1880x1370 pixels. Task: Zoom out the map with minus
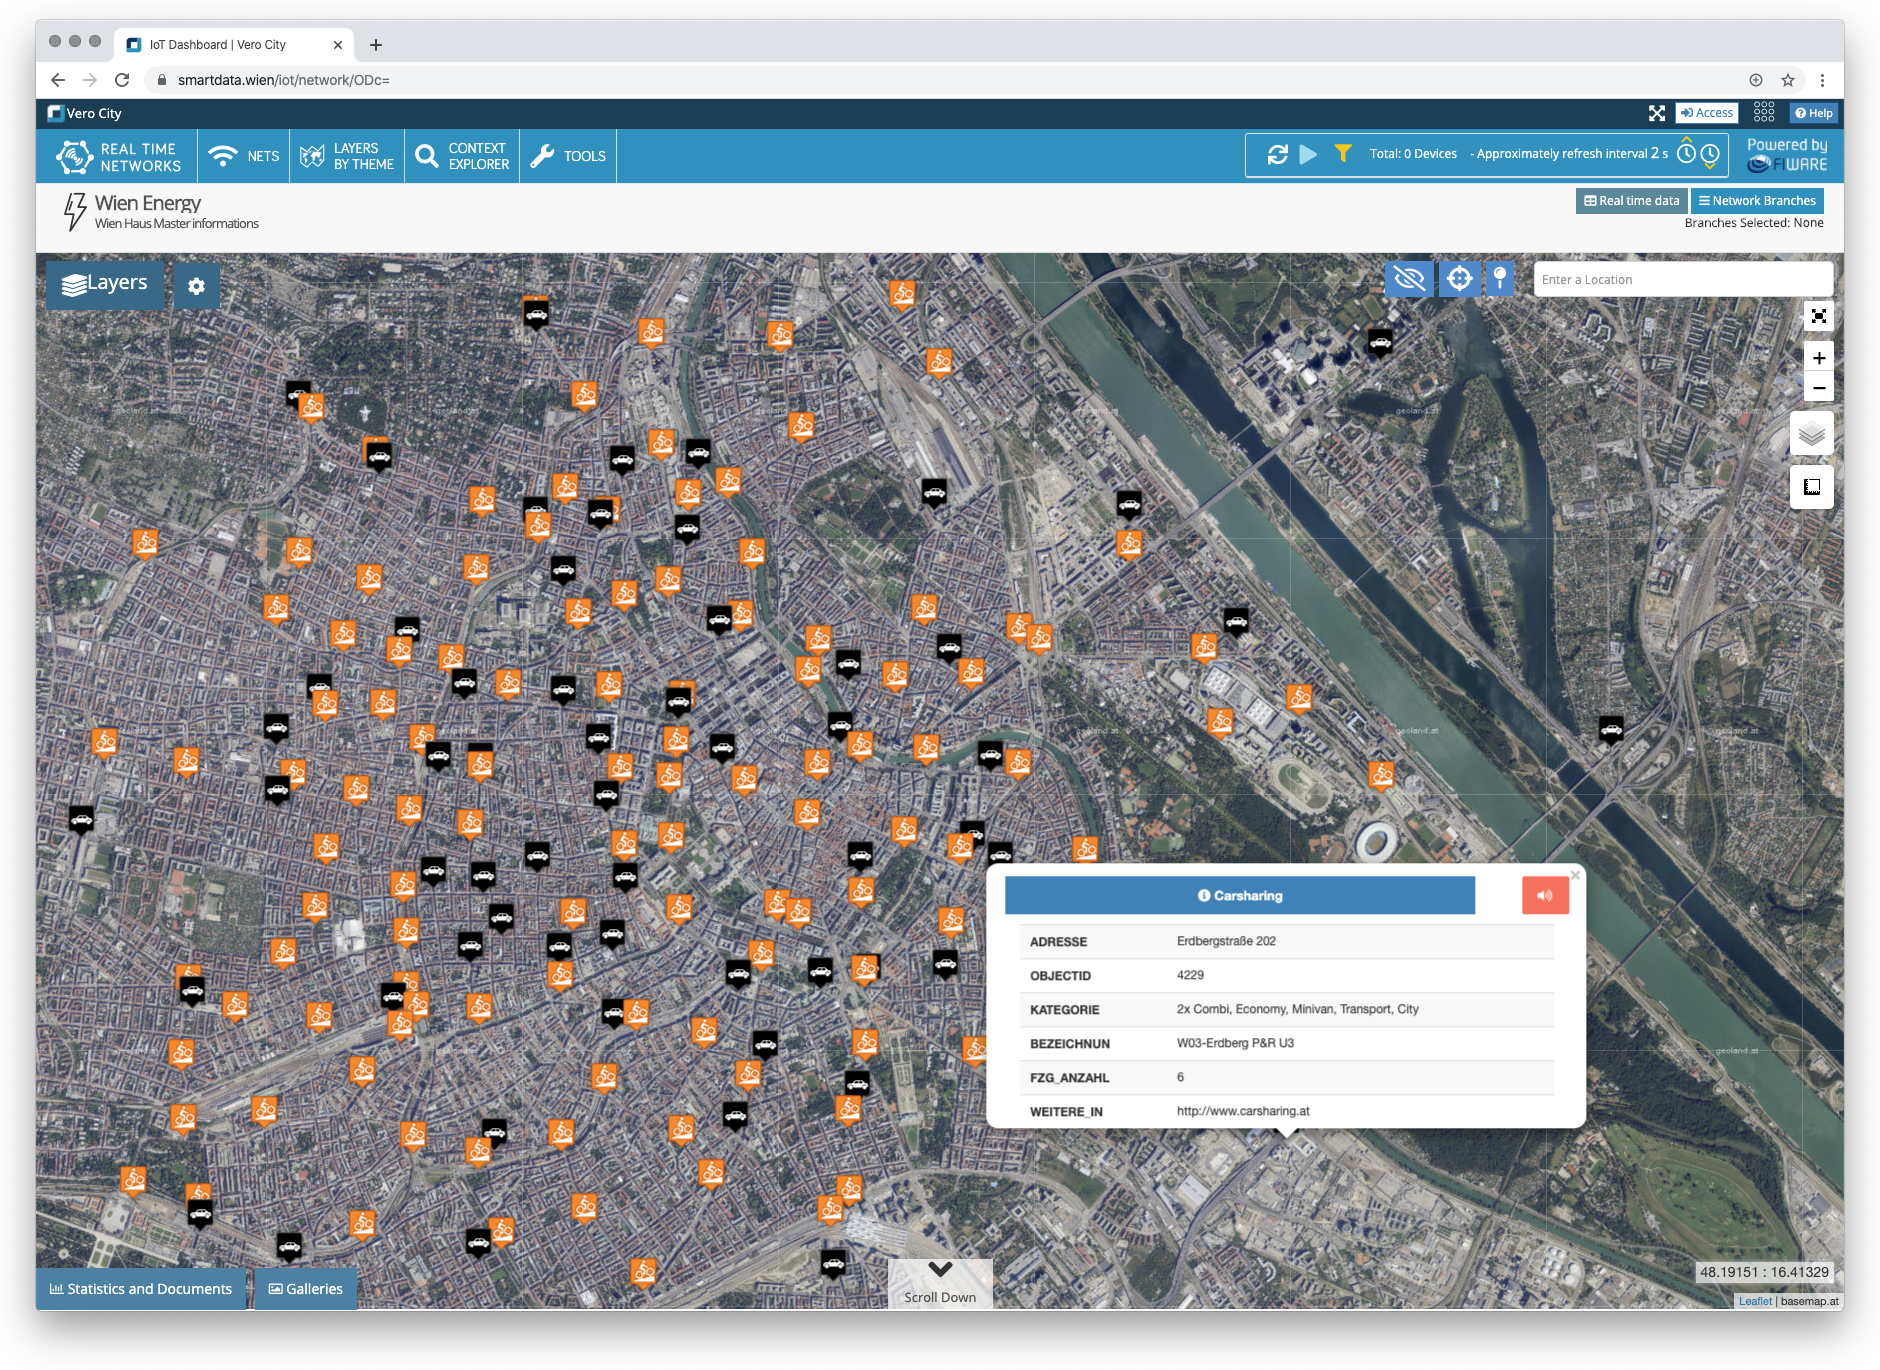pos(1819,388)
